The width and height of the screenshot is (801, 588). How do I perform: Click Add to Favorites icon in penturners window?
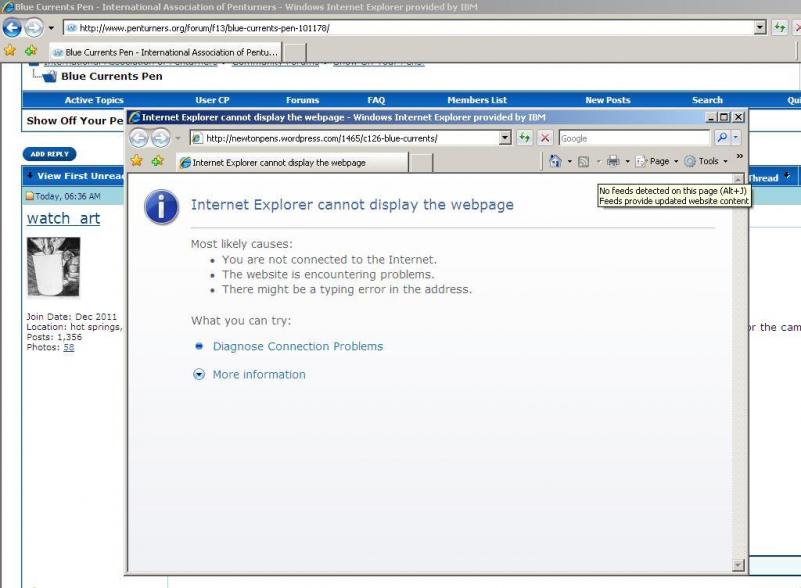click(31, 50)
